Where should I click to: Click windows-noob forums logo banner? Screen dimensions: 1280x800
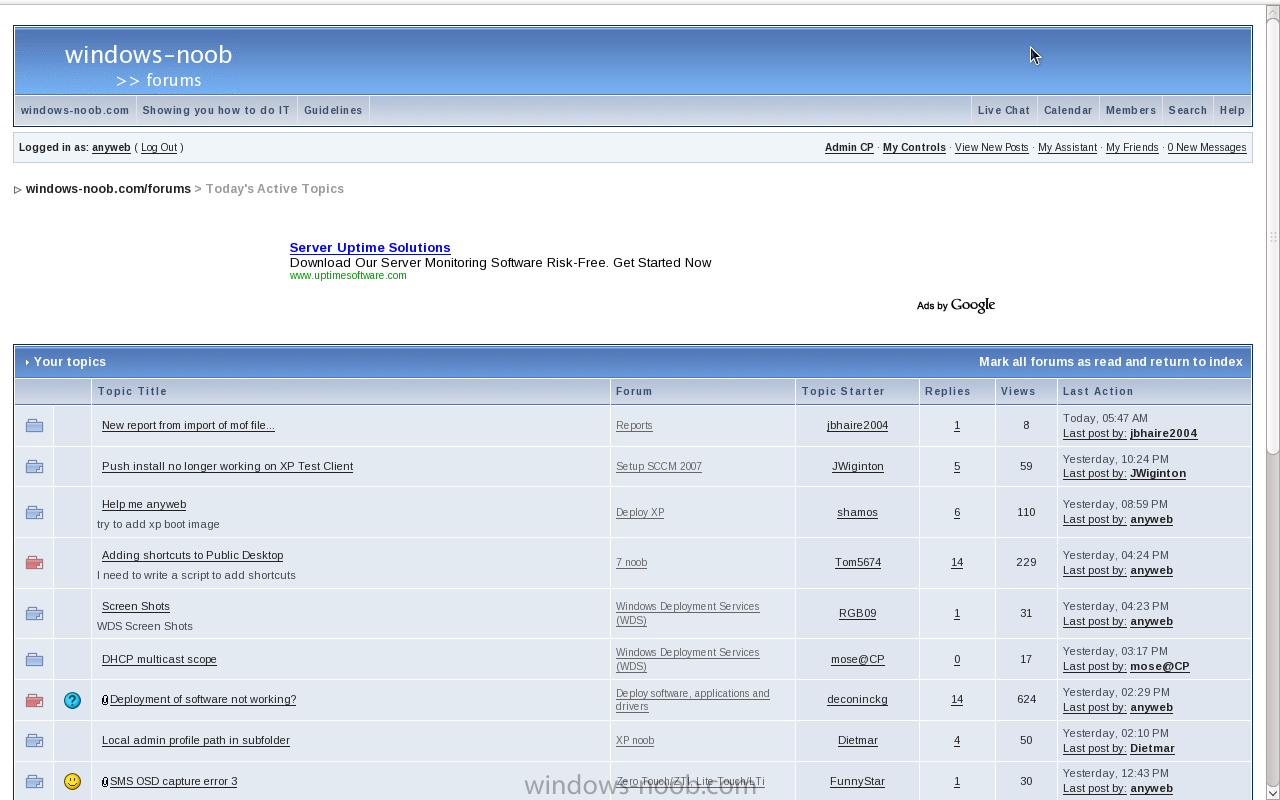(x=148, y=66)
